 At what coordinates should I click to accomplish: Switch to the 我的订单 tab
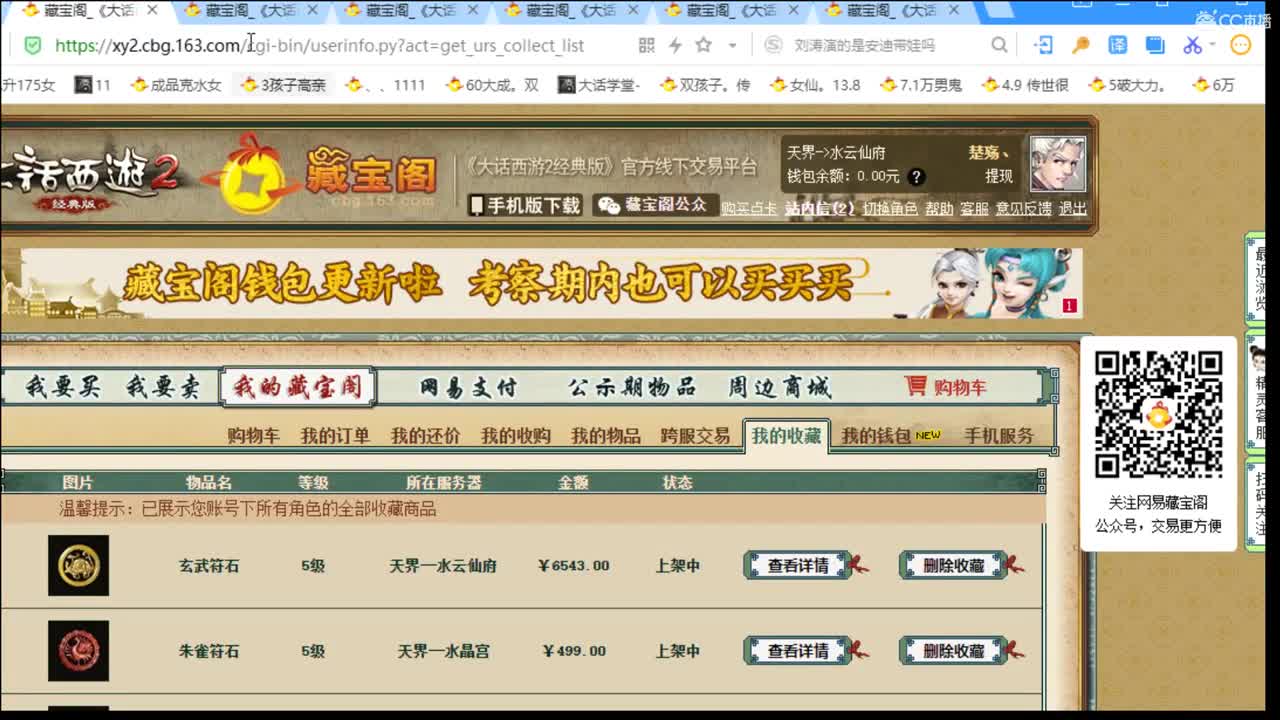point(335,436)
